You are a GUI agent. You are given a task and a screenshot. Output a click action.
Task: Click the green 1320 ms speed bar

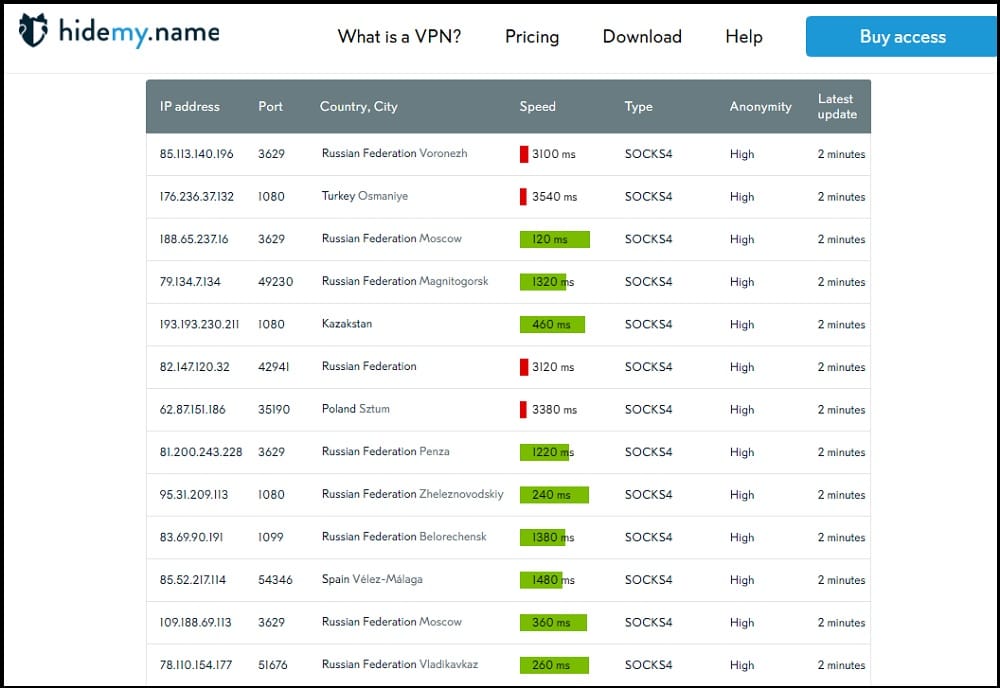pos(543,282)
